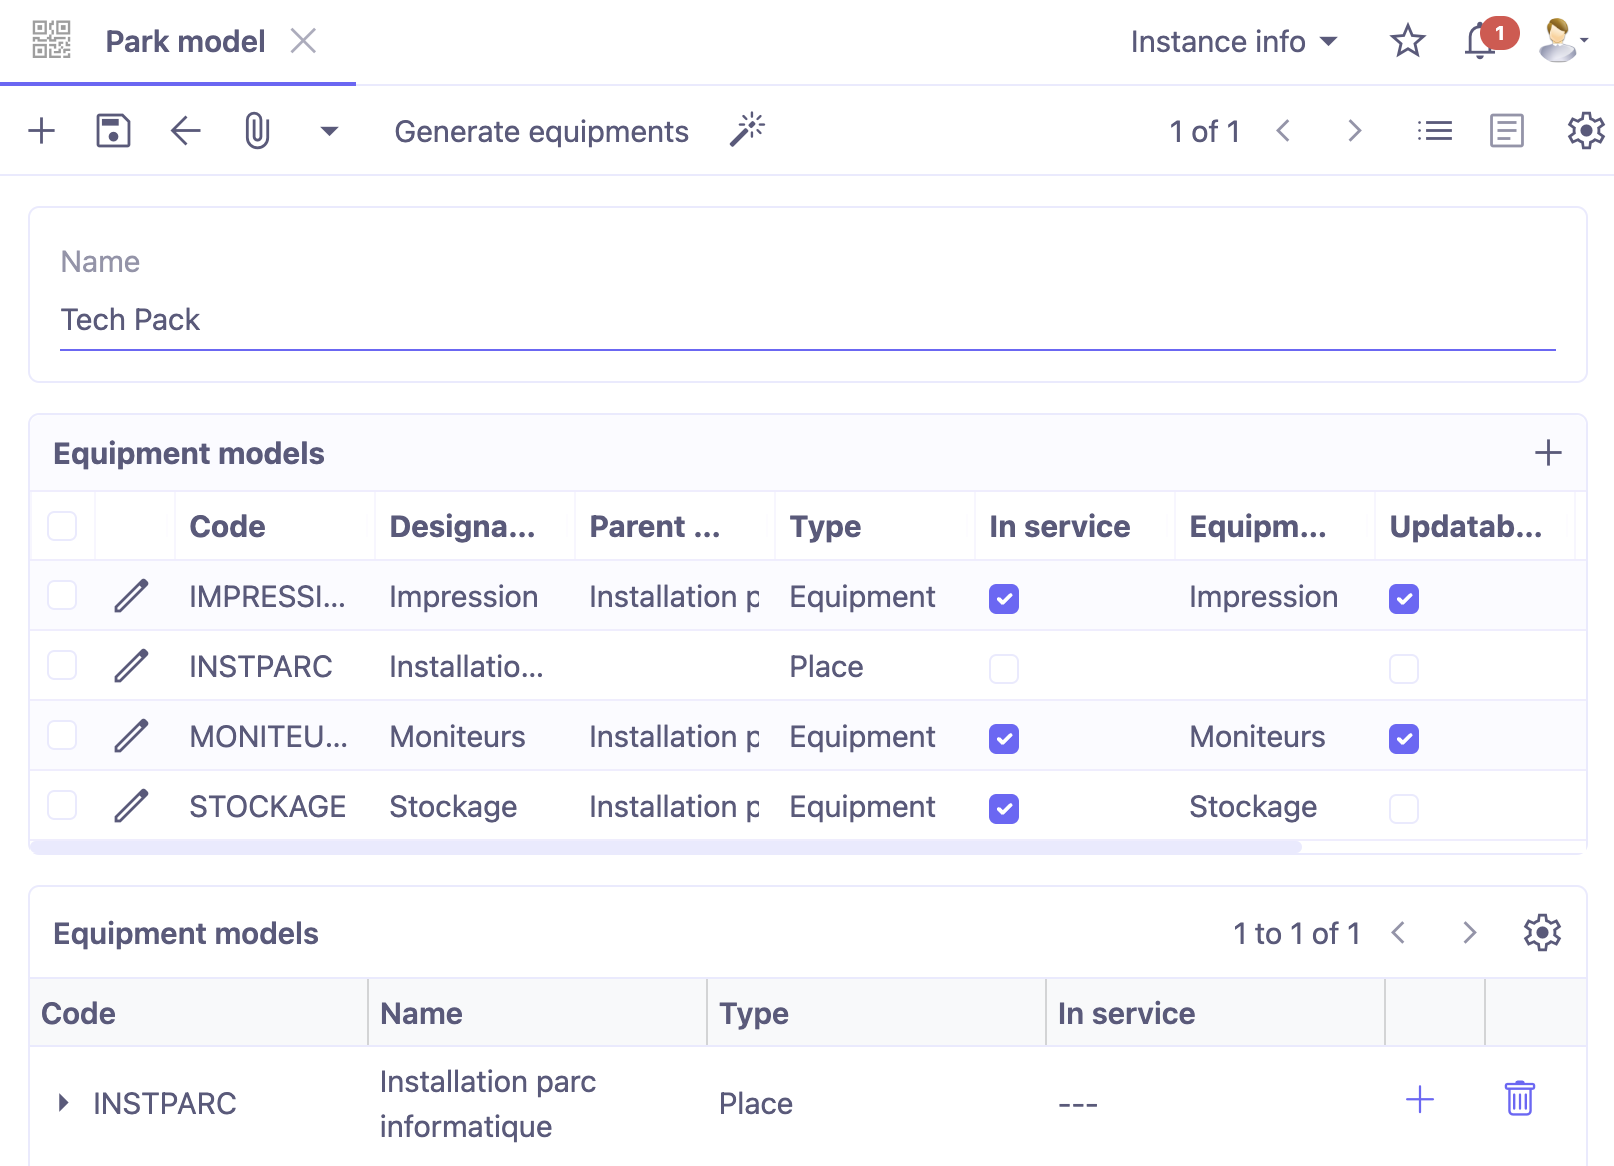Open the list view icon in the toolbar
Viewport: 1614px width, 1166px height.
1434,130
